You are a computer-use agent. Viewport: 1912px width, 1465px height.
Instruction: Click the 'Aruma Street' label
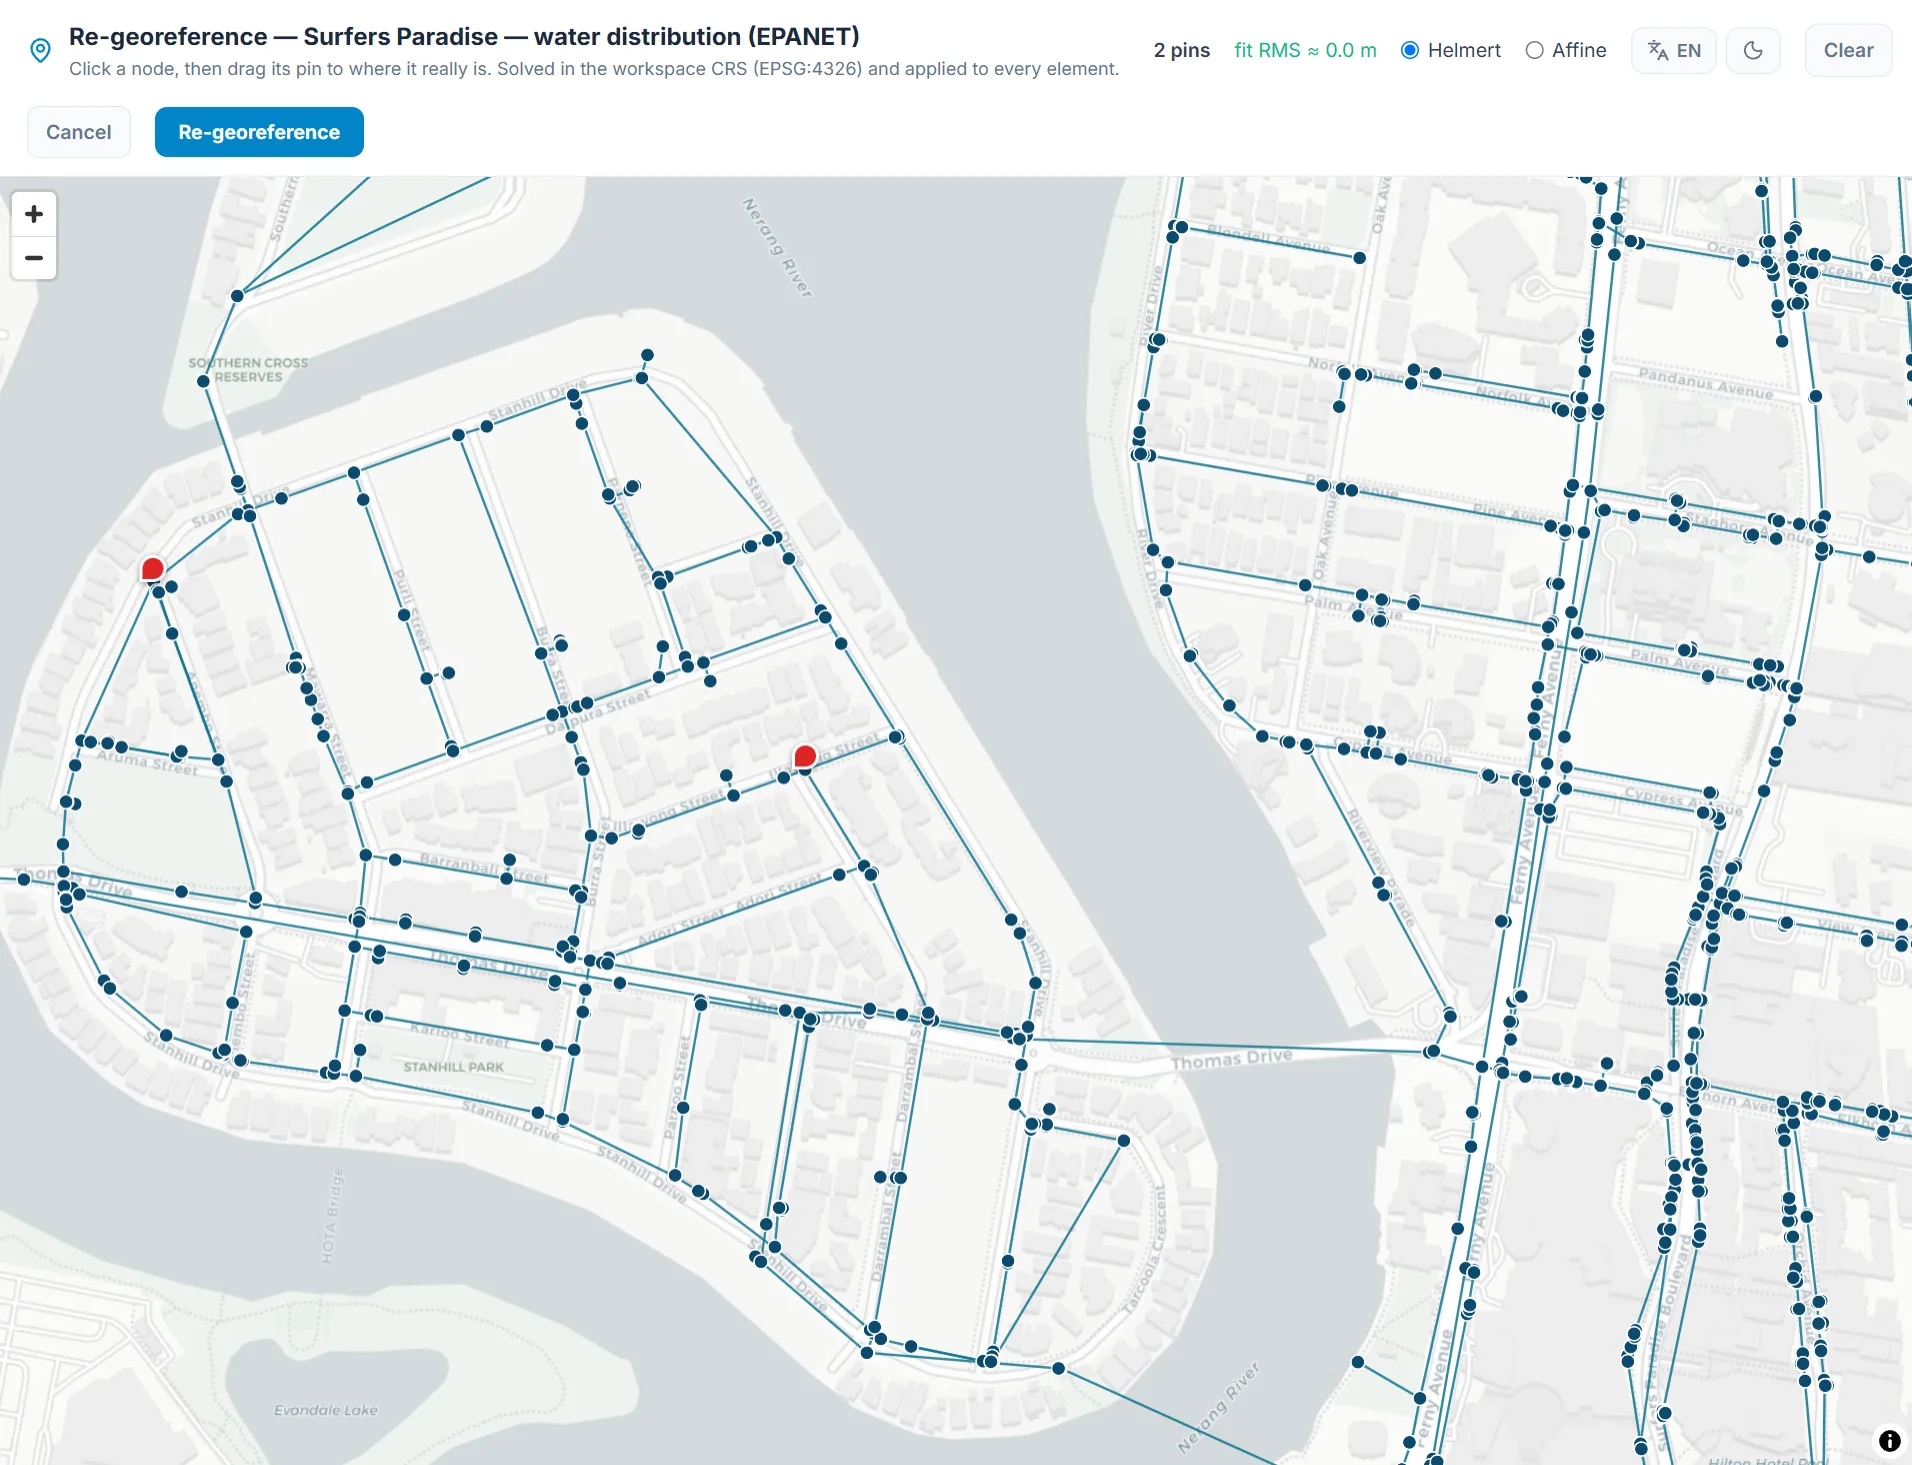click(147, 762)
